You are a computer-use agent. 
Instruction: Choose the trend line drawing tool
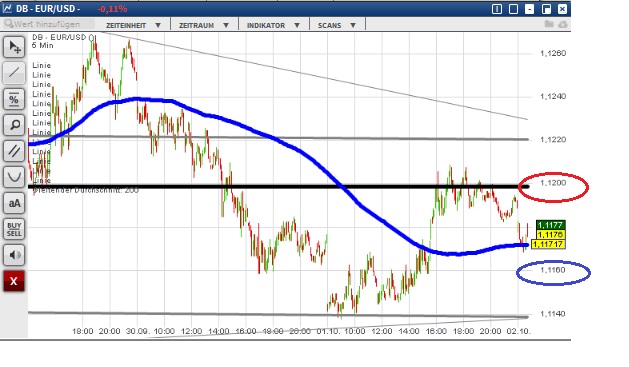pyautogui.click(x=14, y=73)
